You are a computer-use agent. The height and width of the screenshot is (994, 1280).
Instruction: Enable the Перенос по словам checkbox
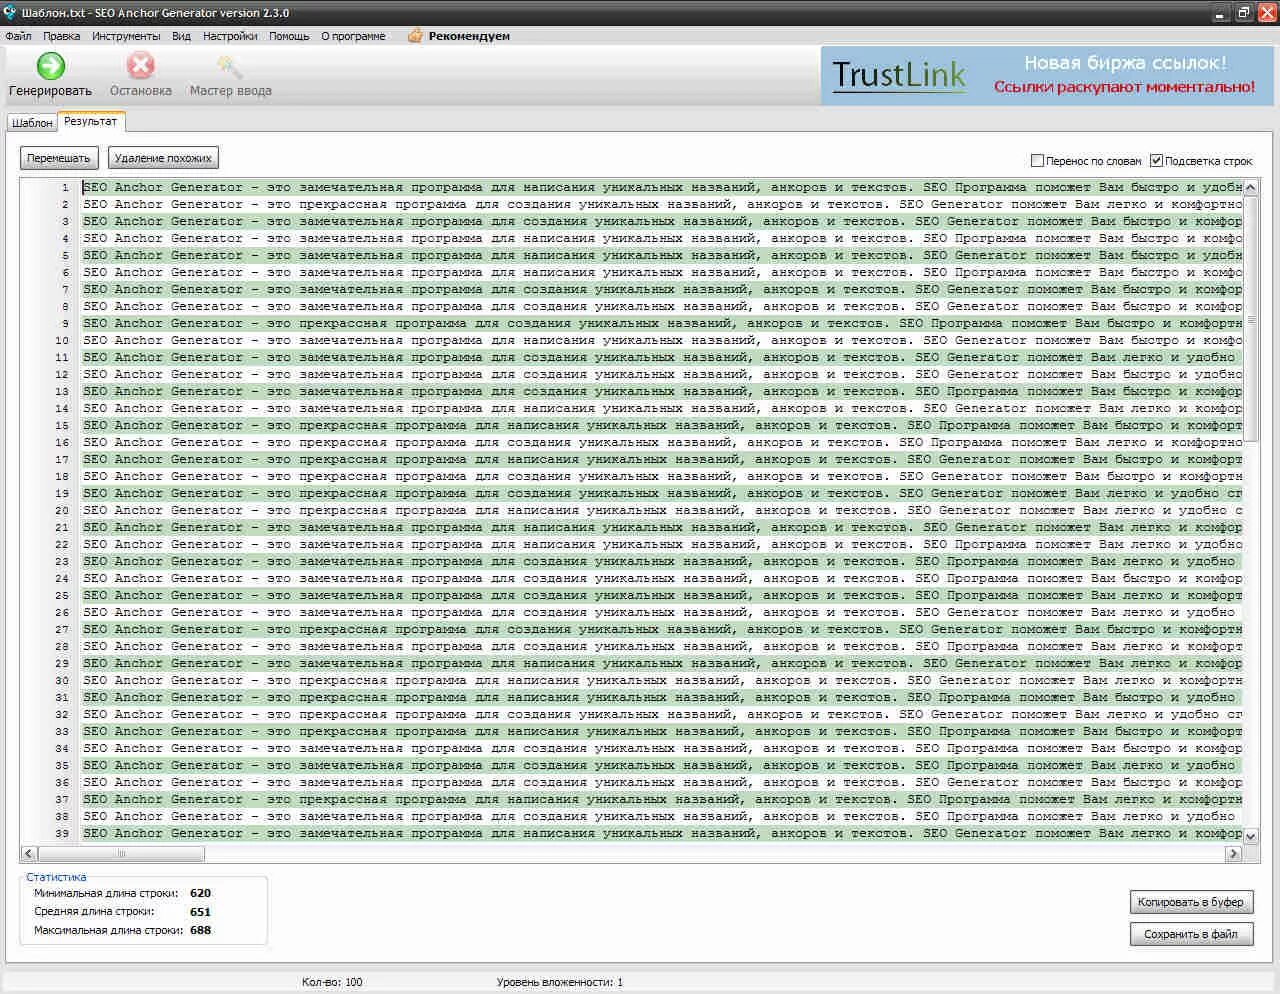pyautogui.click(x=1037, y=161)
